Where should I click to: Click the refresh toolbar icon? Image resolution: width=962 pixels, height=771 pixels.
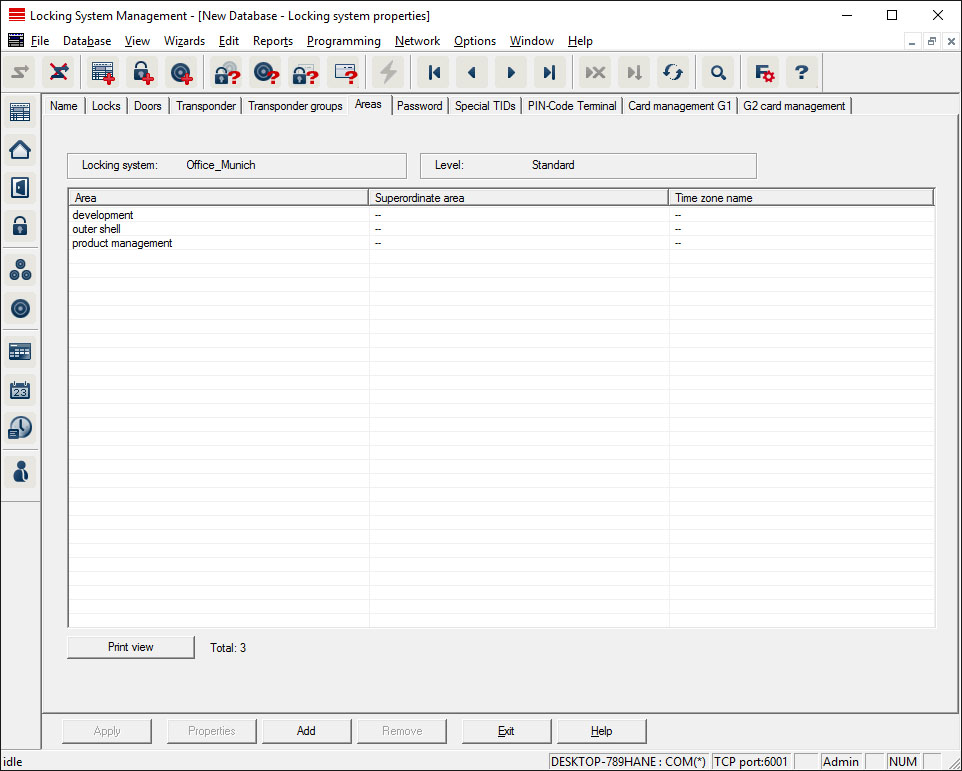point(673,73)
